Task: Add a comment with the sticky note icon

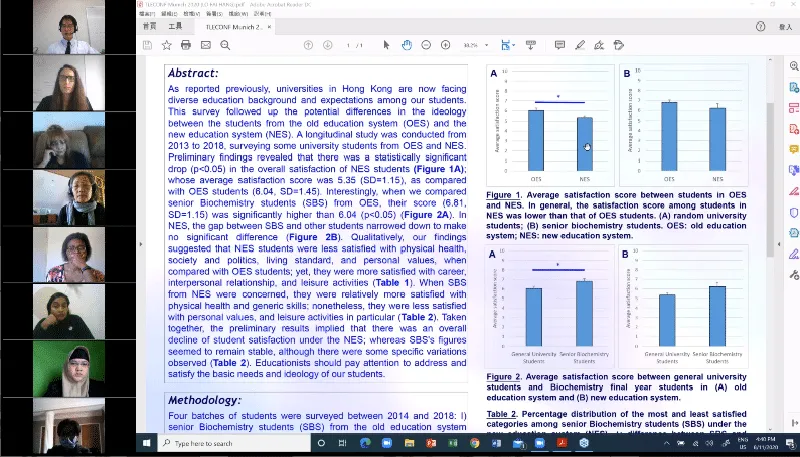Action: pyautogui.click(x=559, y=45)
